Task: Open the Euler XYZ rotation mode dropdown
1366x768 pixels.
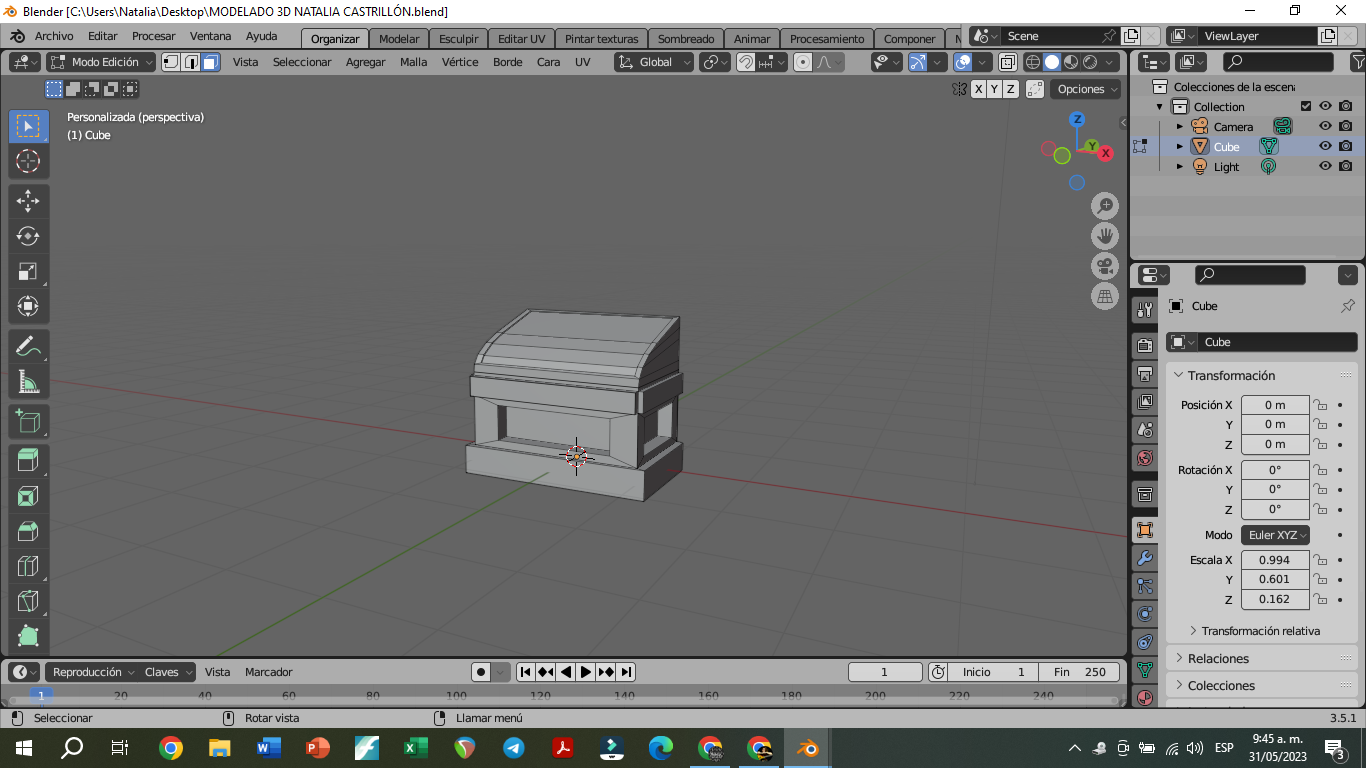Action: [x=1275, y=535]
